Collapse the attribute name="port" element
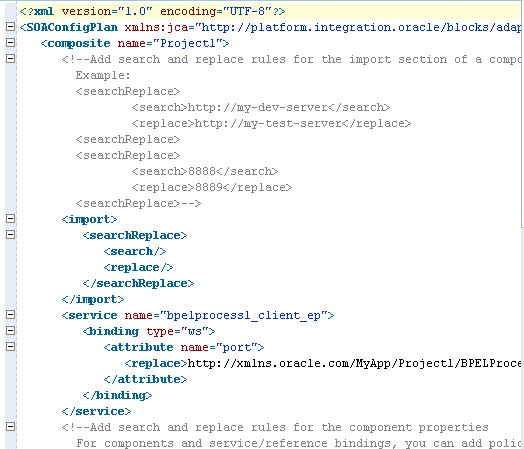 click(x=10, y=346)
